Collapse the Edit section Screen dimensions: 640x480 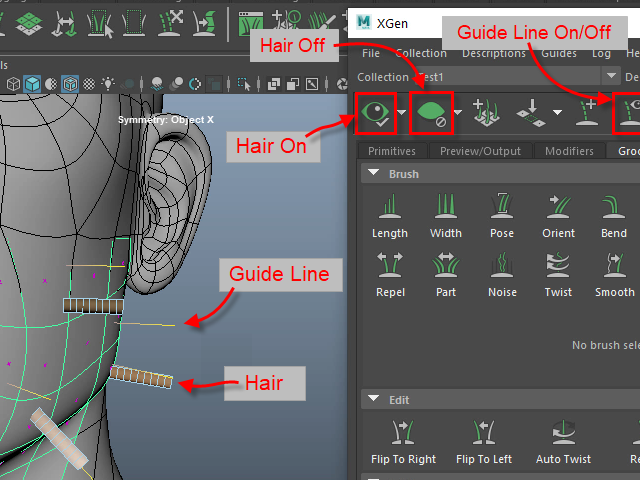[x=373, y=400]
